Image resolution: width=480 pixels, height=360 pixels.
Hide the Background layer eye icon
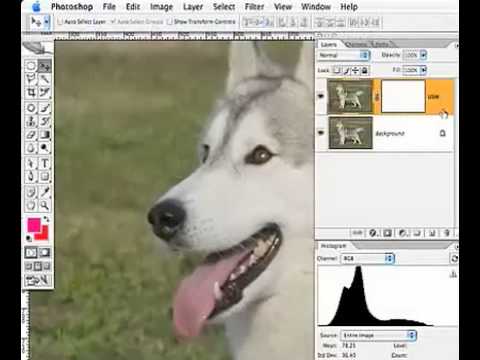[321, 133]
